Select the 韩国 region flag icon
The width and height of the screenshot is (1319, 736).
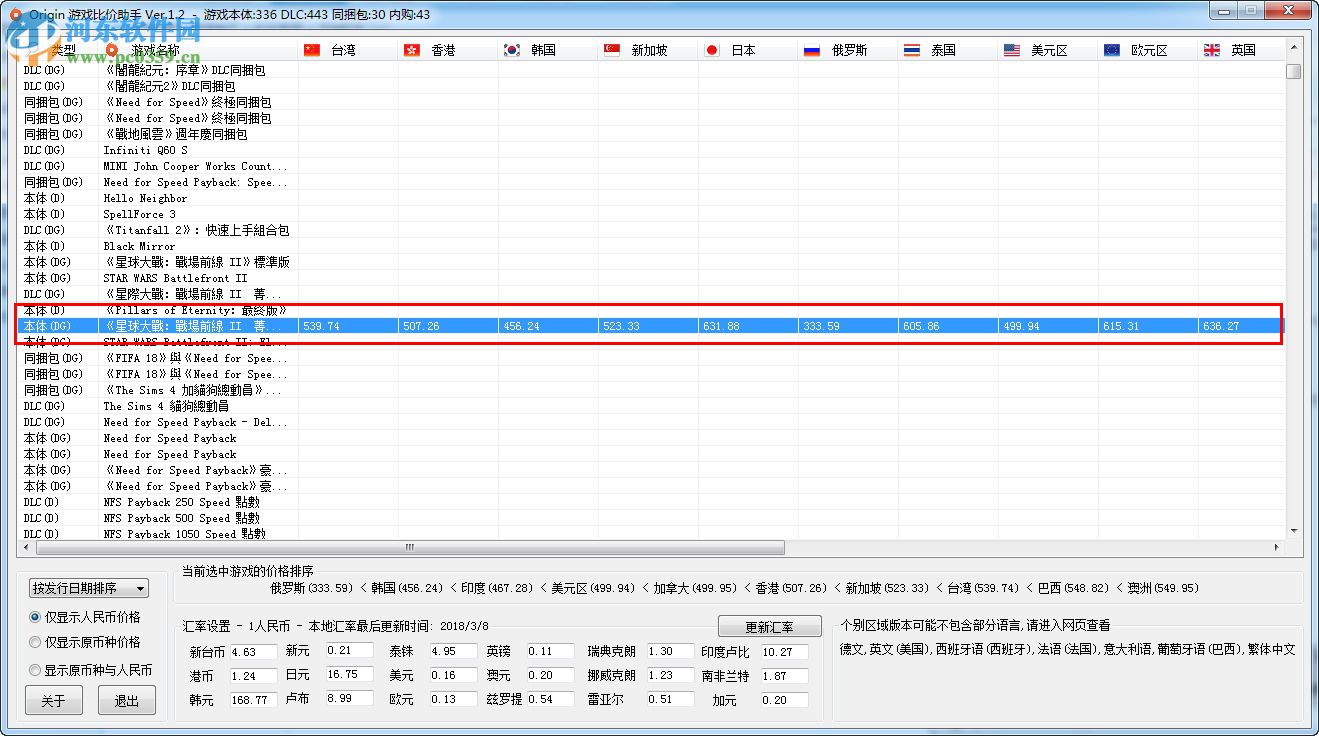[510, 48]
